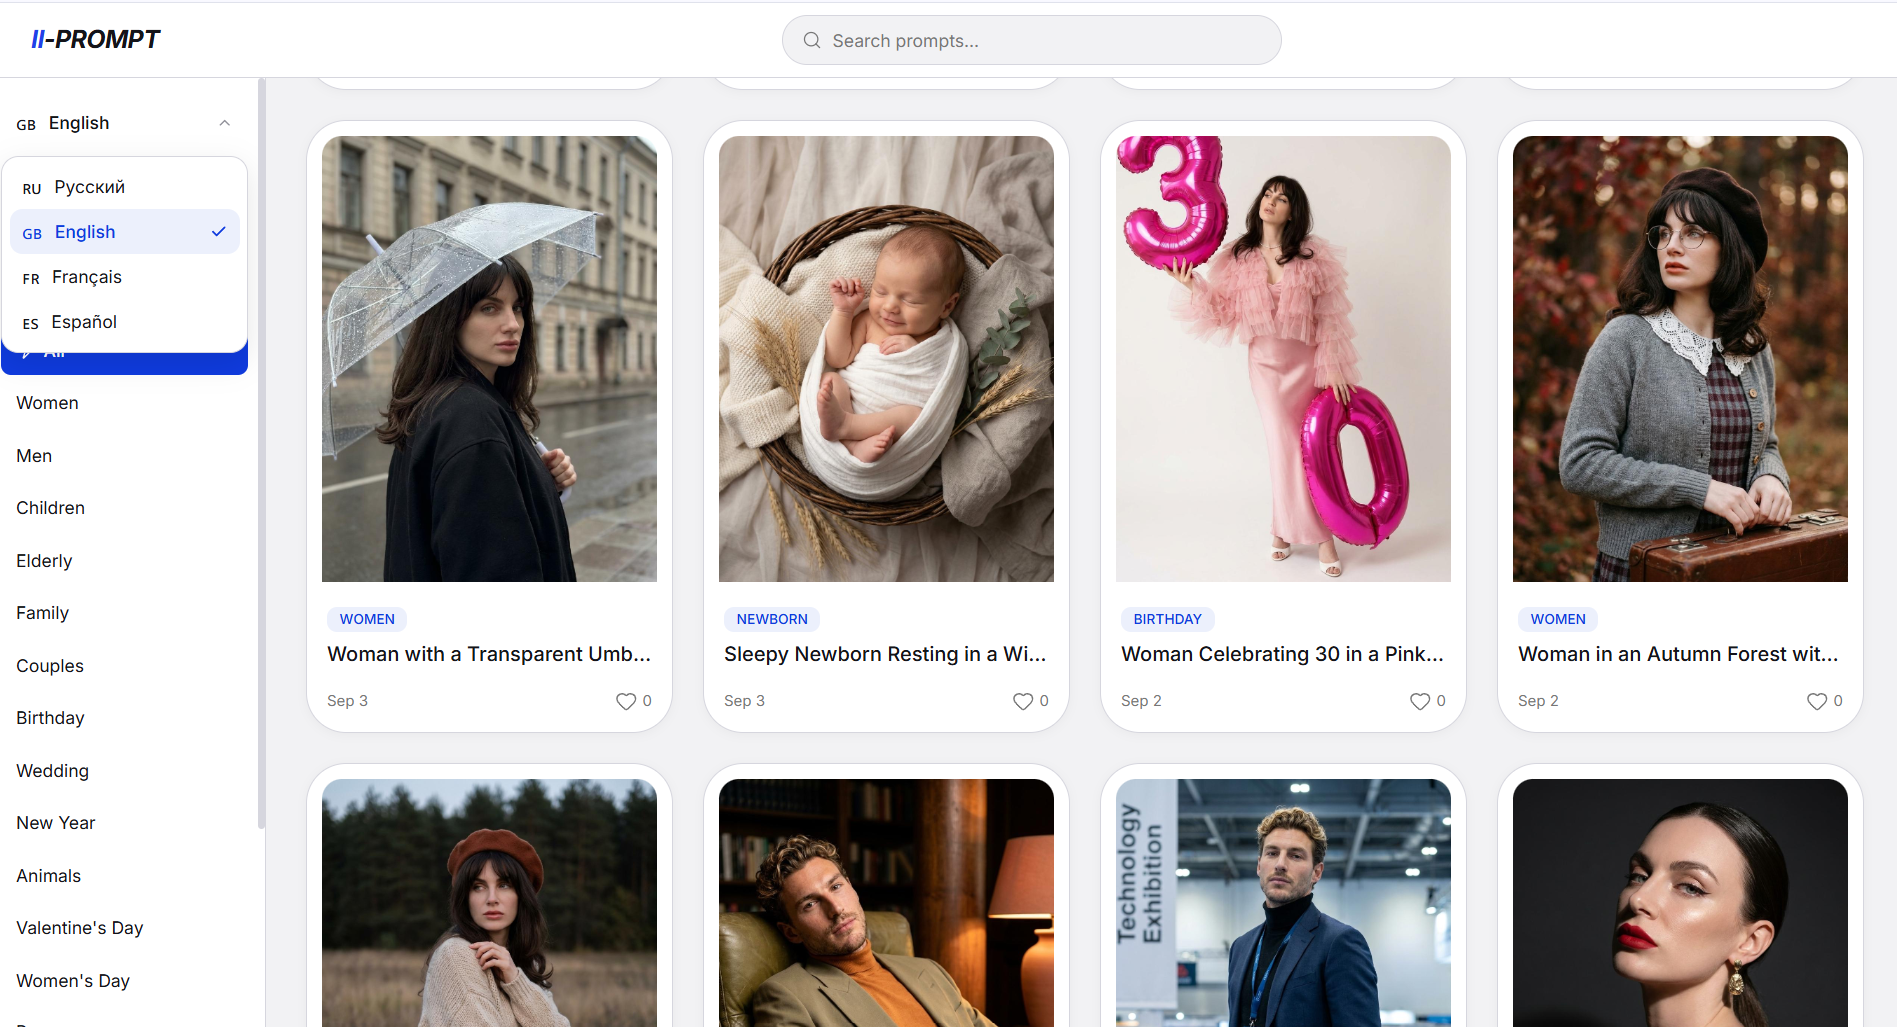This screenshot has height=1027, width=1897.
Task: Collapse the English language dropdown
Action: pos(124,123)
